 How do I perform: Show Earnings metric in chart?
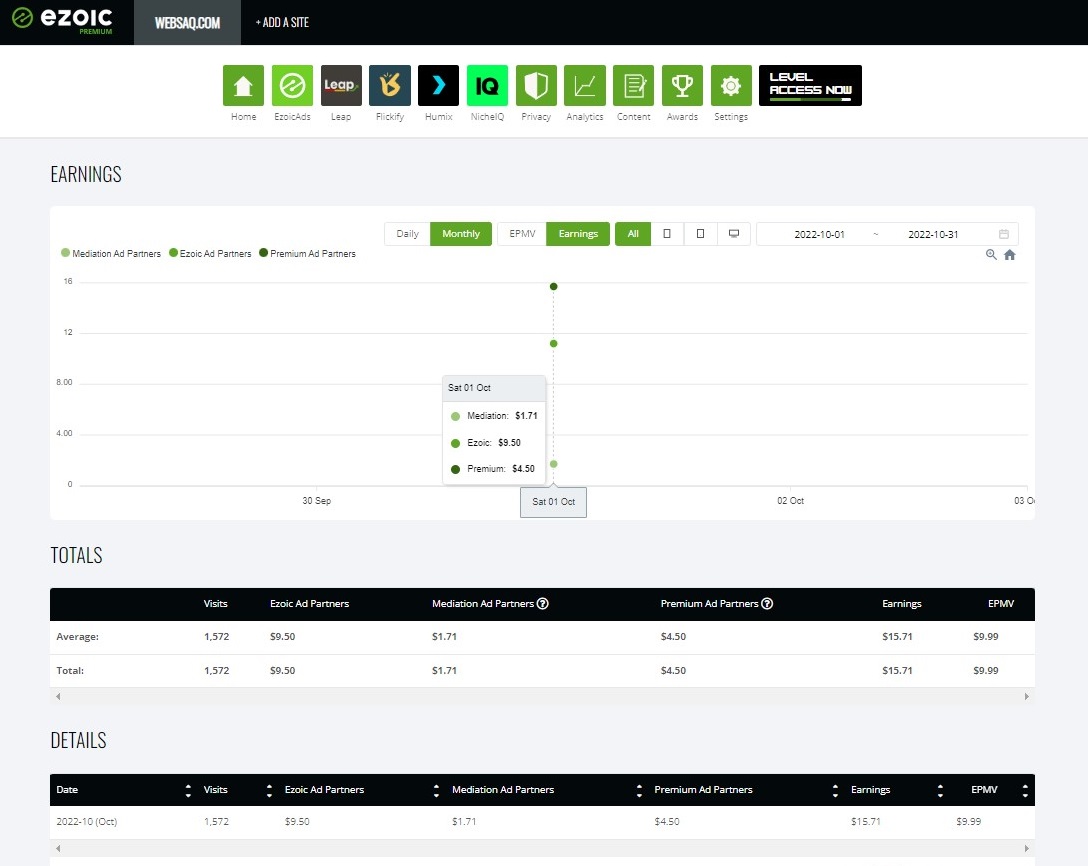click(x=578, y=234)
